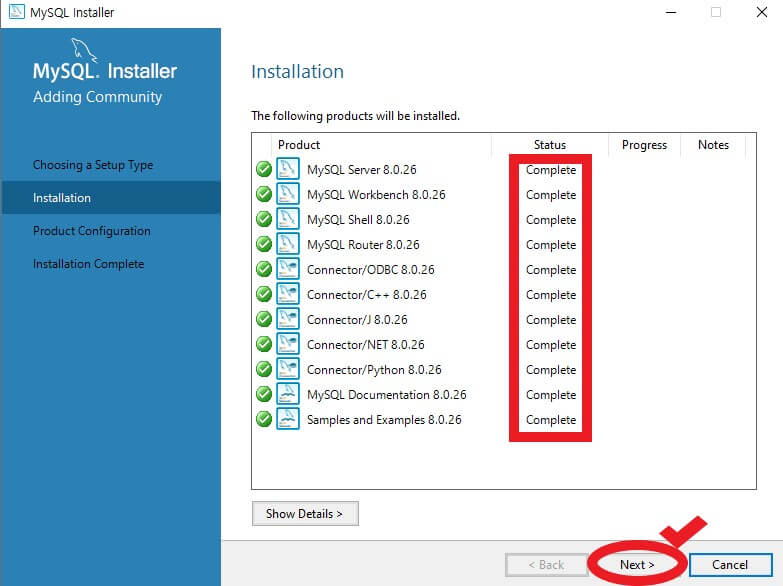Expand details with Show Details button
The image size is (783, 586).
click(305, 514)
